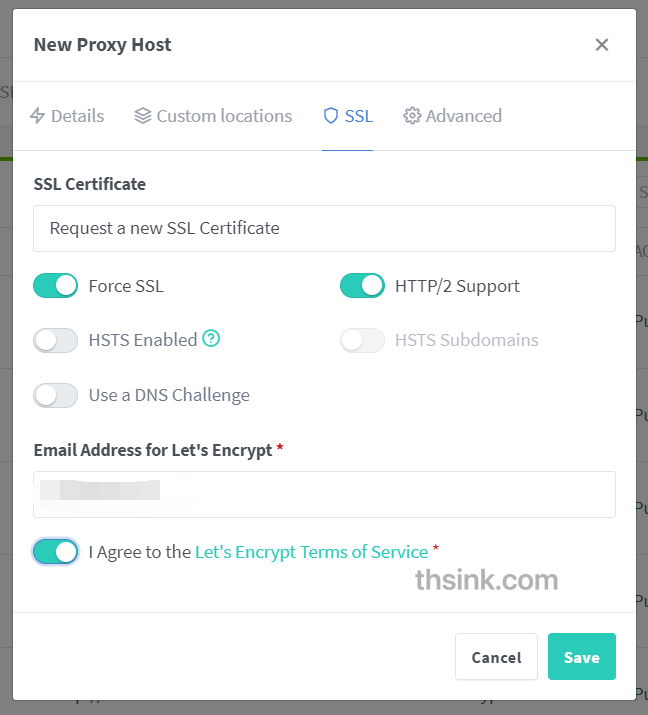This screenshot has height=715, width=648.
Task: Click the gear Advanced icon
Action: [412, 116]
